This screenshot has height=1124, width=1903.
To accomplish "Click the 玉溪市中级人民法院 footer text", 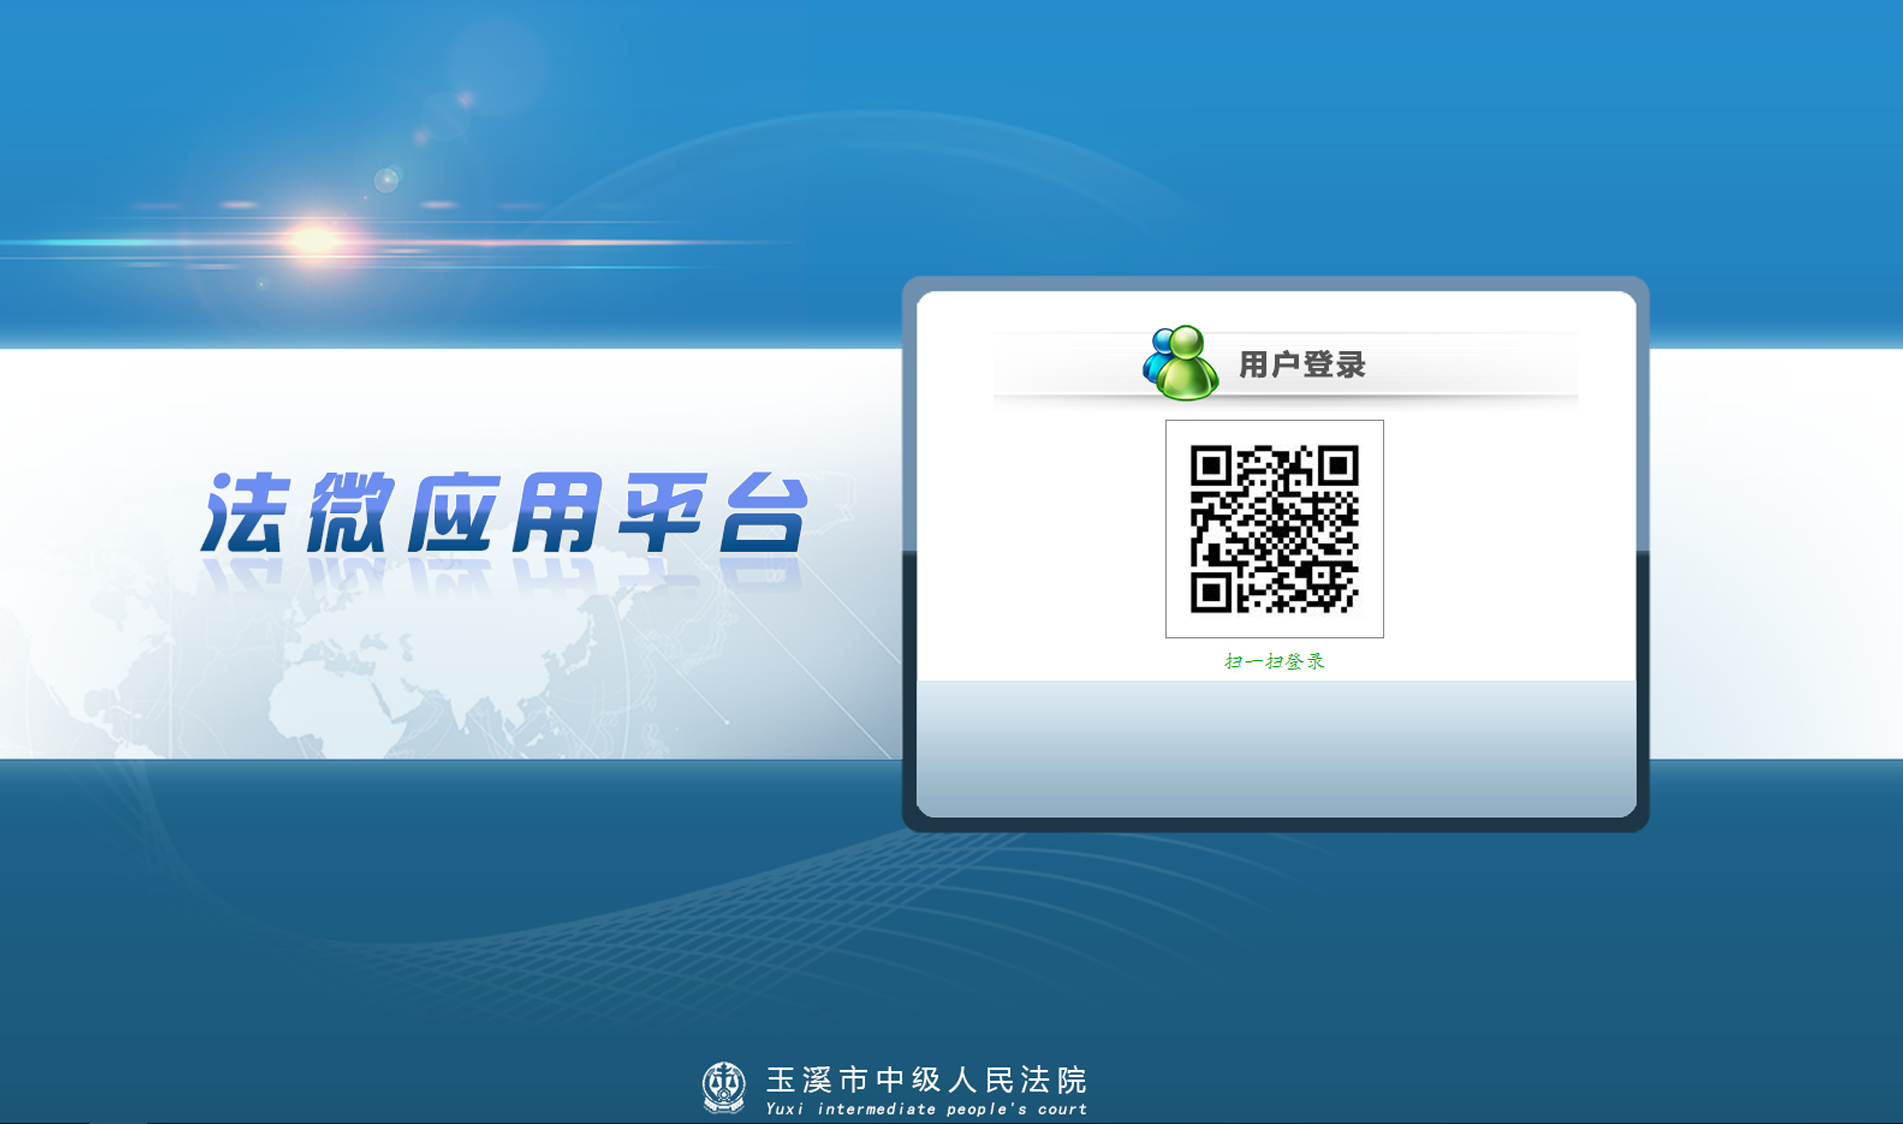I will 926,1079.
